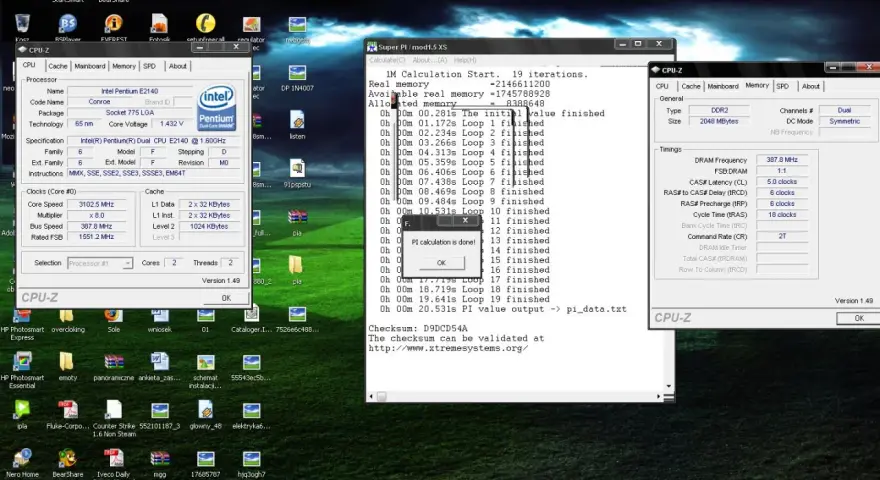Viewport: 880px width, 480px height.
Task: Open the overcloking folder
Action: click(x=68, y=321)
